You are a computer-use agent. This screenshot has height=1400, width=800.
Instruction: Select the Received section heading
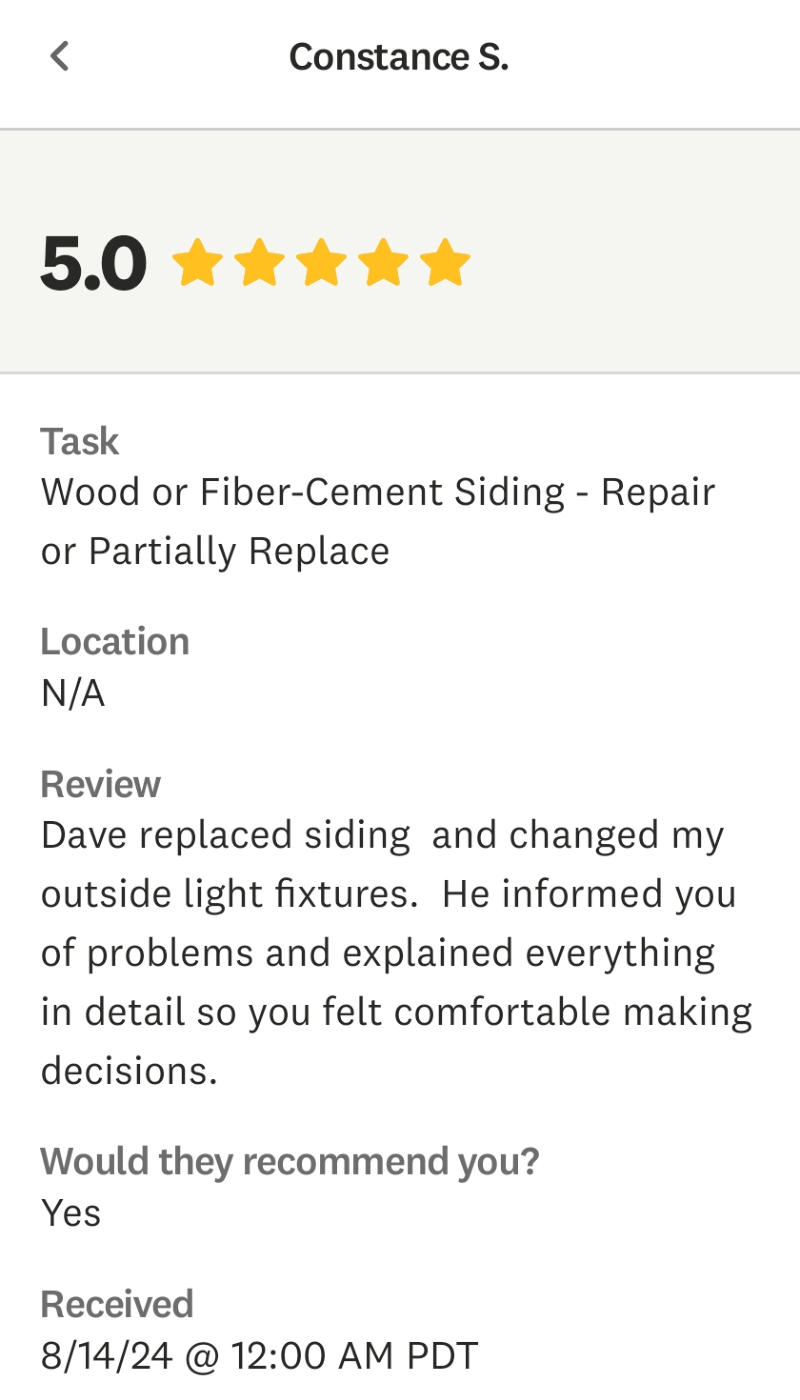point(116,1304)
